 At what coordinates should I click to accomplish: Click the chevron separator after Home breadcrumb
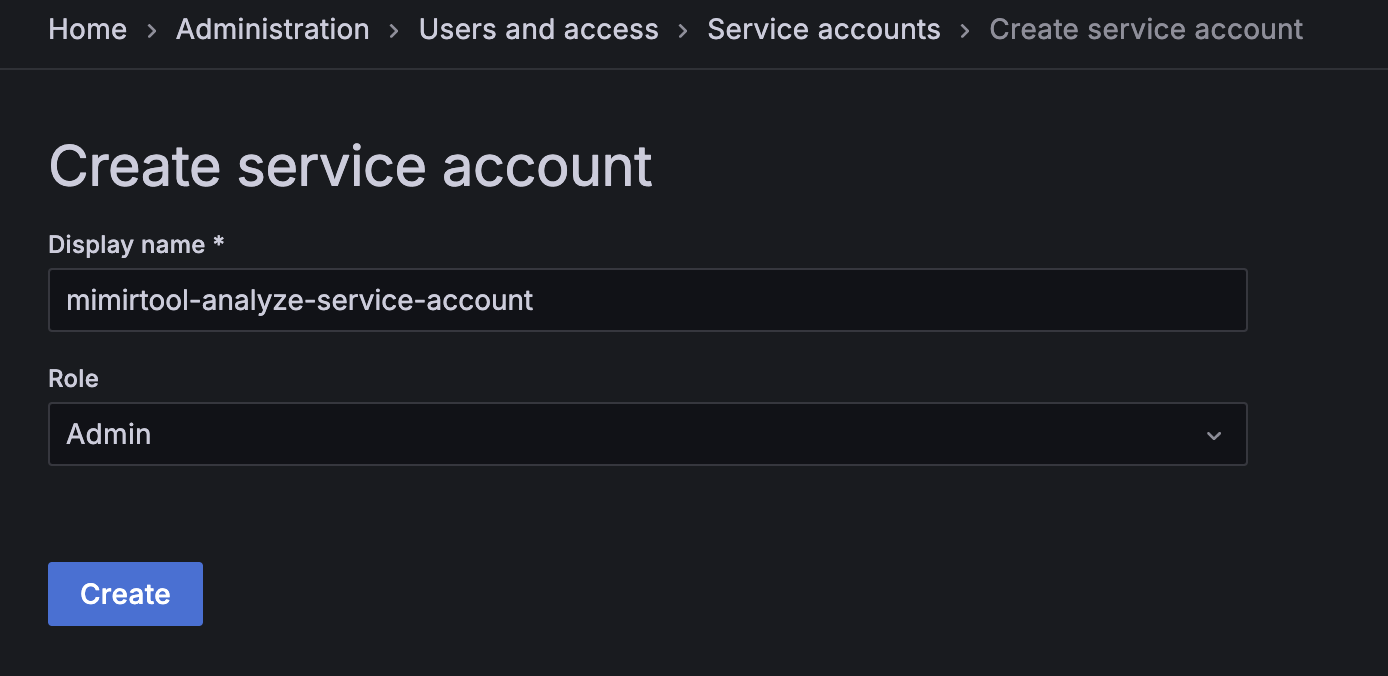pos(151,30)
